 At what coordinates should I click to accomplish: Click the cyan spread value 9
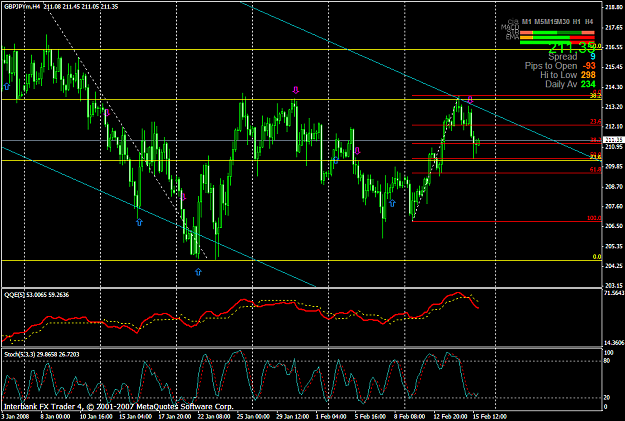(x=592, y=57)
